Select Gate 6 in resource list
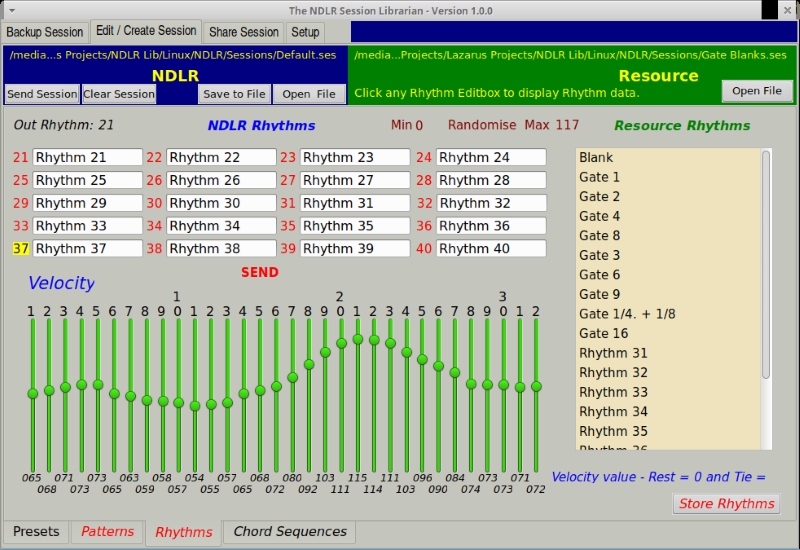800x550 pixels. (668, 275)
